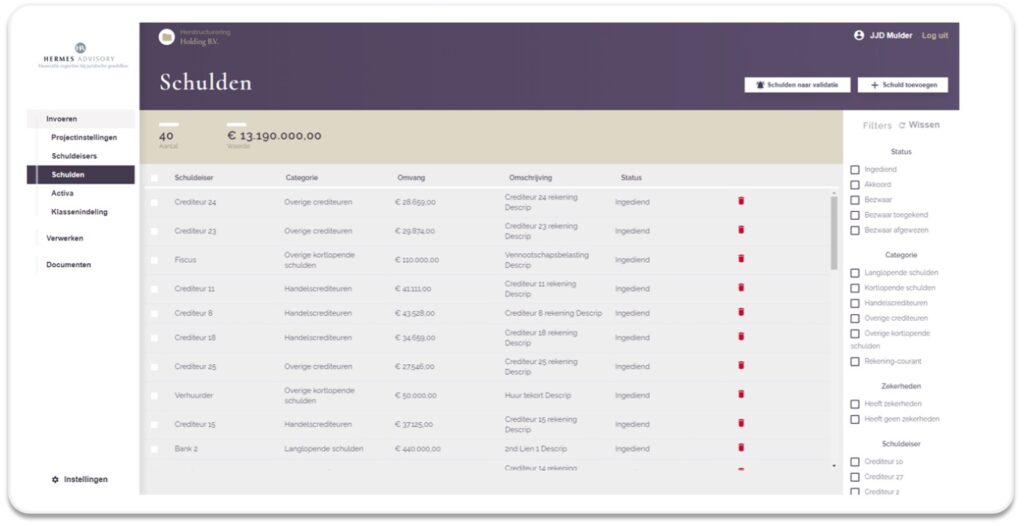Tick the Heeft geen zekerheden filter

coord(855,419)
